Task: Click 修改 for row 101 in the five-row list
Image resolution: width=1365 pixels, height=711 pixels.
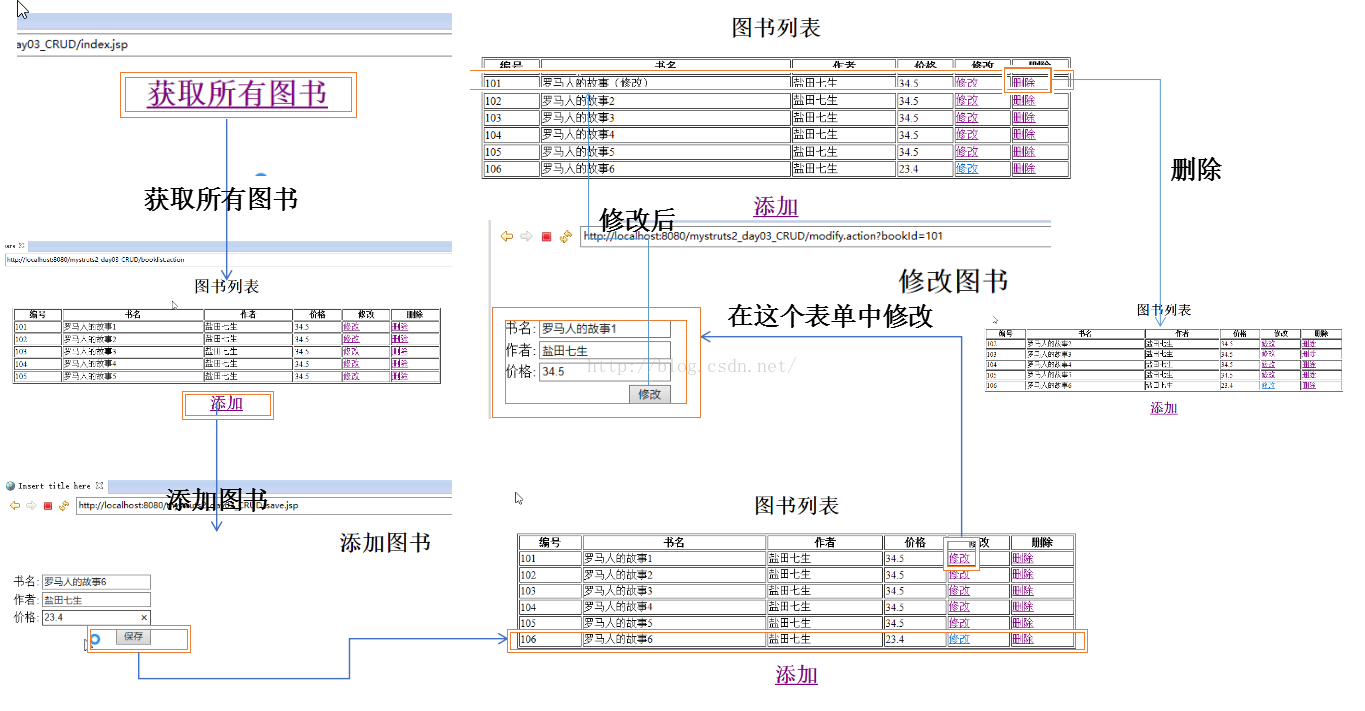Action: tap(351, 326)
